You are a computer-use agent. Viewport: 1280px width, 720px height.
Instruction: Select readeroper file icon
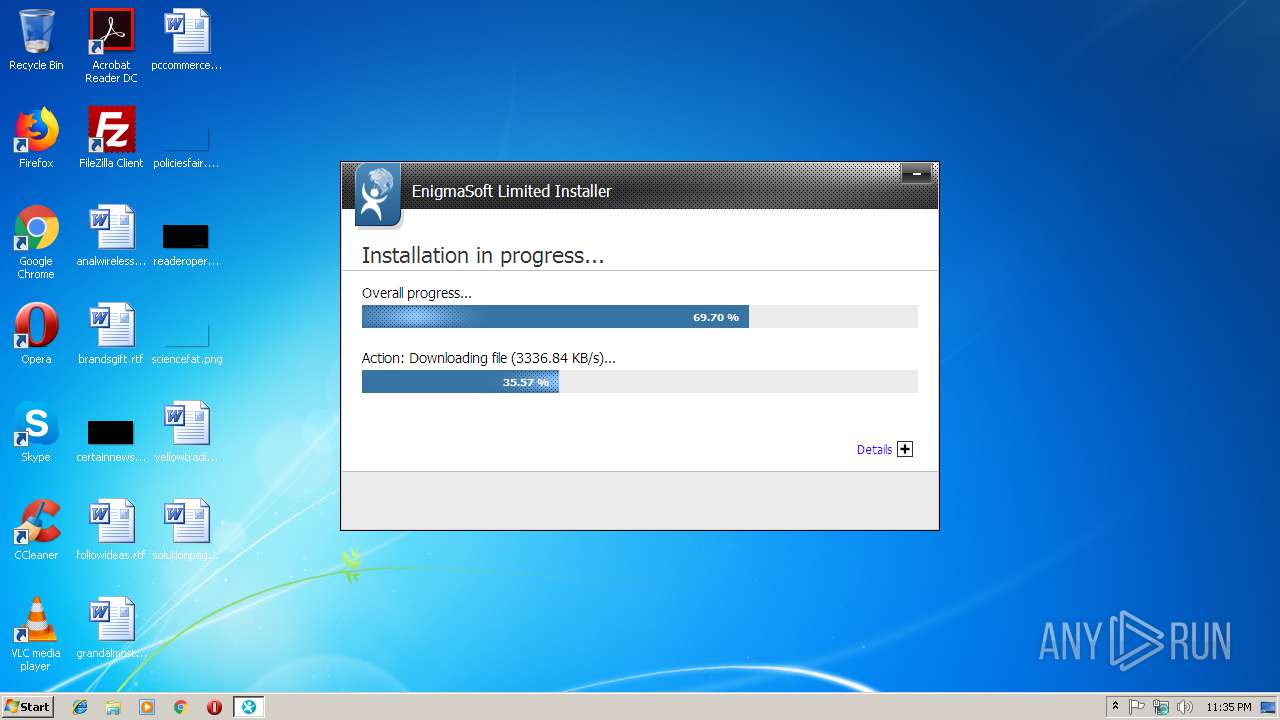(x=187, y=245)
